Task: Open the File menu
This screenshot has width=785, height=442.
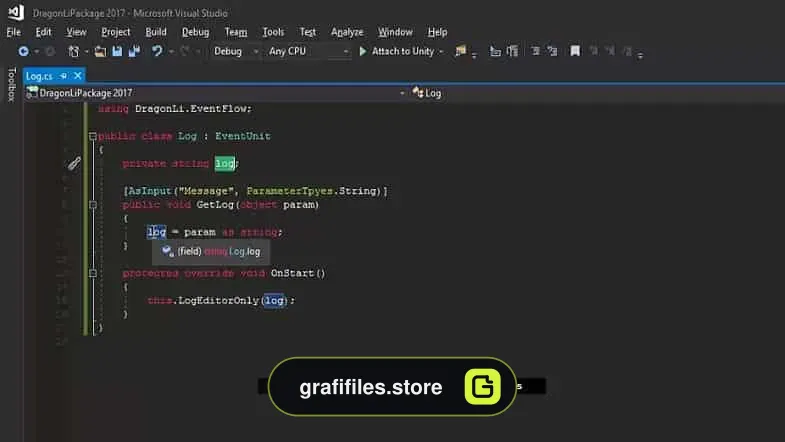Action: click(14, 32)
